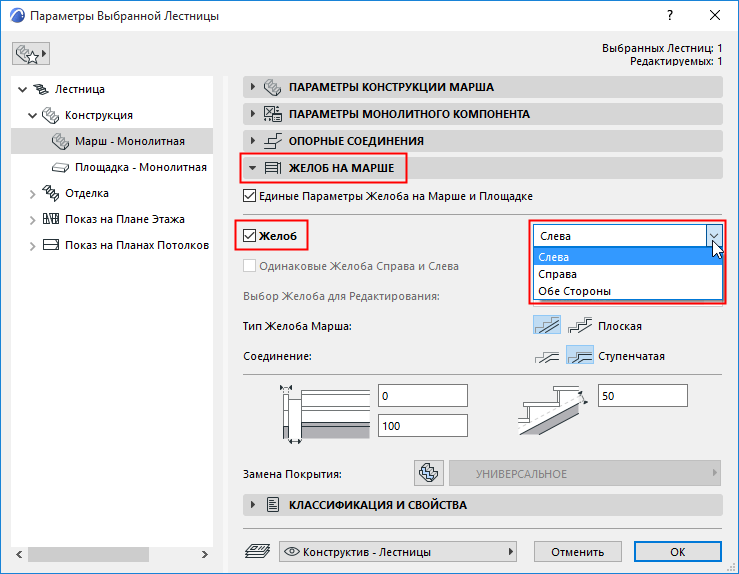Click the help question mark button
The height and width of the screenshot is (574, 739).
coord(670,16)
